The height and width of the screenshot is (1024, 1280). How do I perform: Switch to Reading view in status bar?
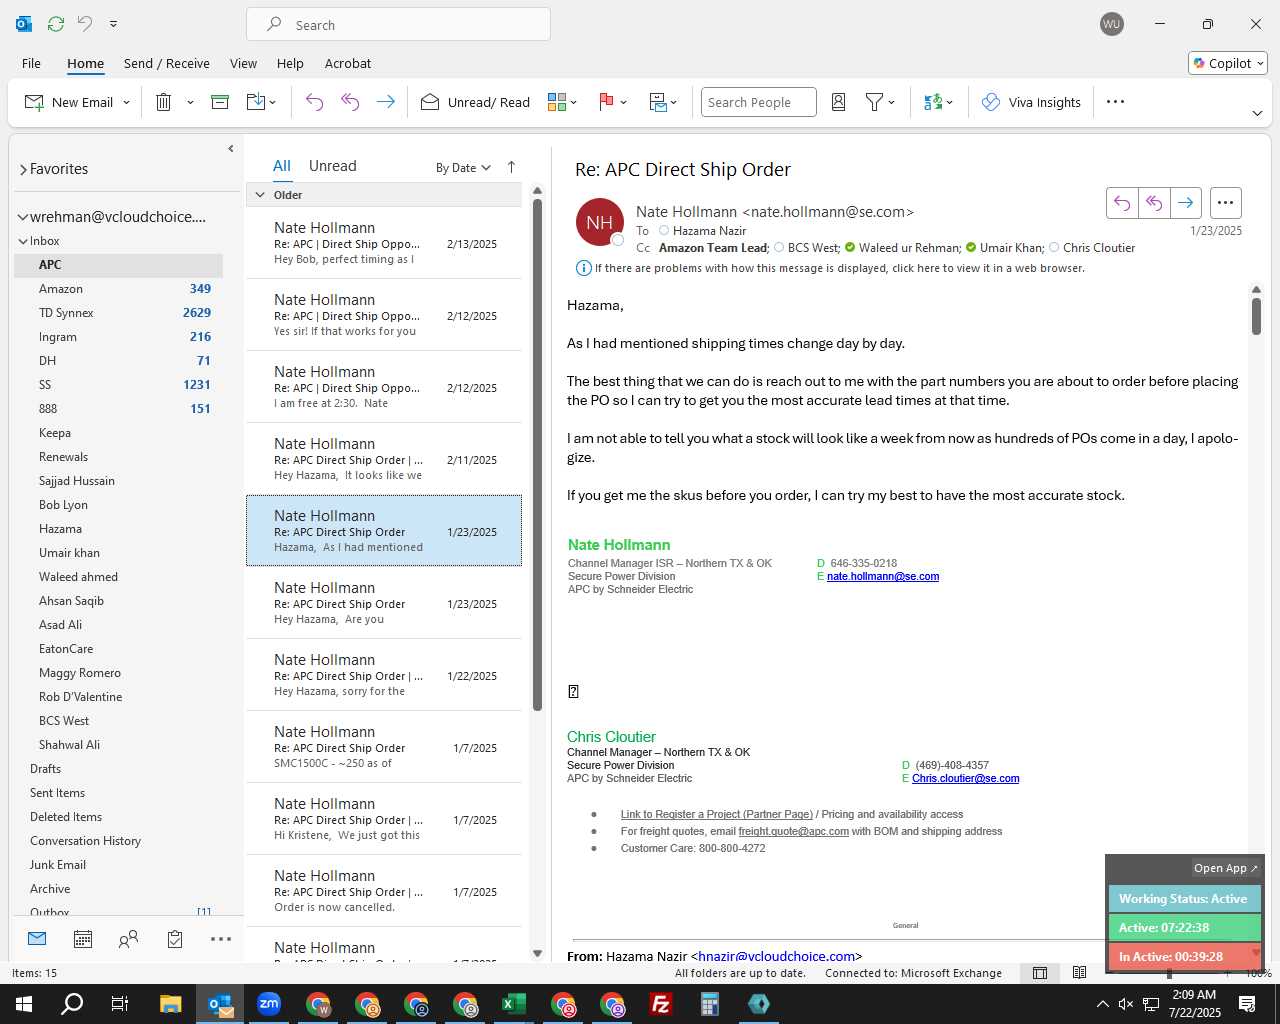coord(1079,973)
